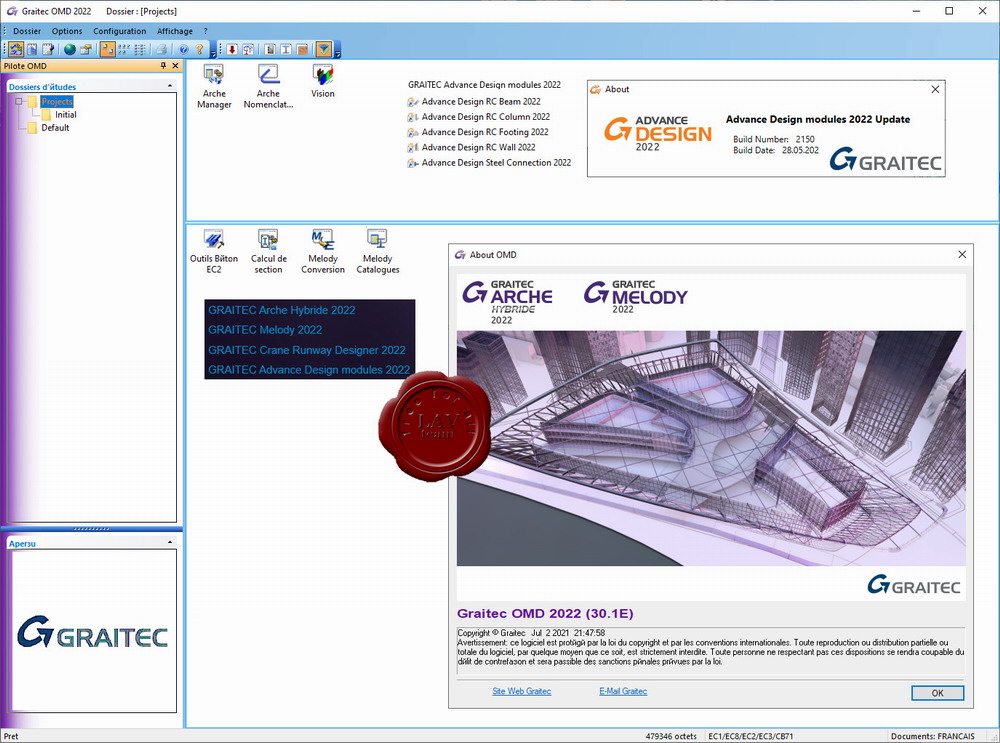The width and height of the screenshot is (1000, 743).
Task: Click the Graitec OMD 2022 (30.1E) heading
Action: pyautogui.click(x=545, y=614)
